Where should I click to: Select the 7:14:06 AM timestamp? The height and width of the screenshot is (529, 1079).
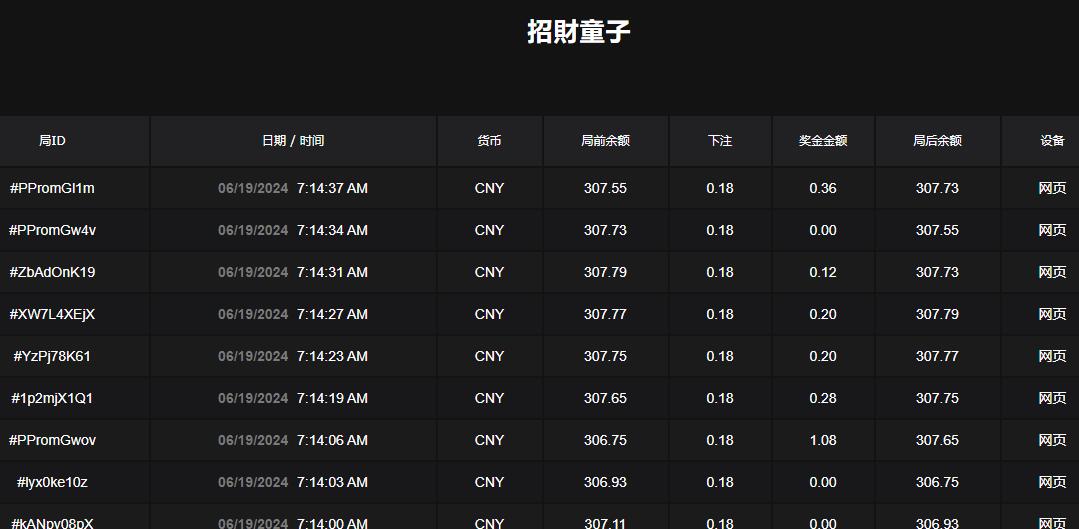pos(332,440)
